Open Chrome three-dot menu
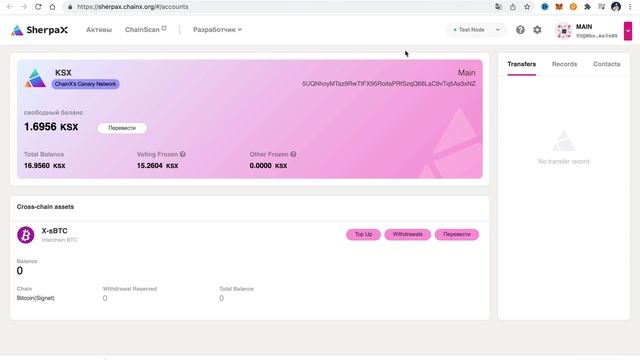The width and height of the screenshot is (640, 360). tap(630, 7)
